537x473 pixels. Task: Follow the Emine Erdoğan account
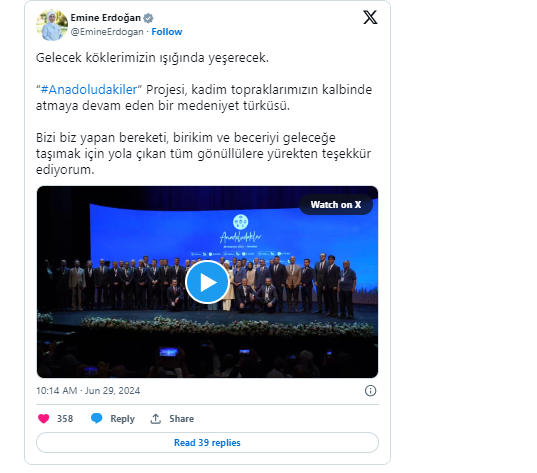[167, 32]
